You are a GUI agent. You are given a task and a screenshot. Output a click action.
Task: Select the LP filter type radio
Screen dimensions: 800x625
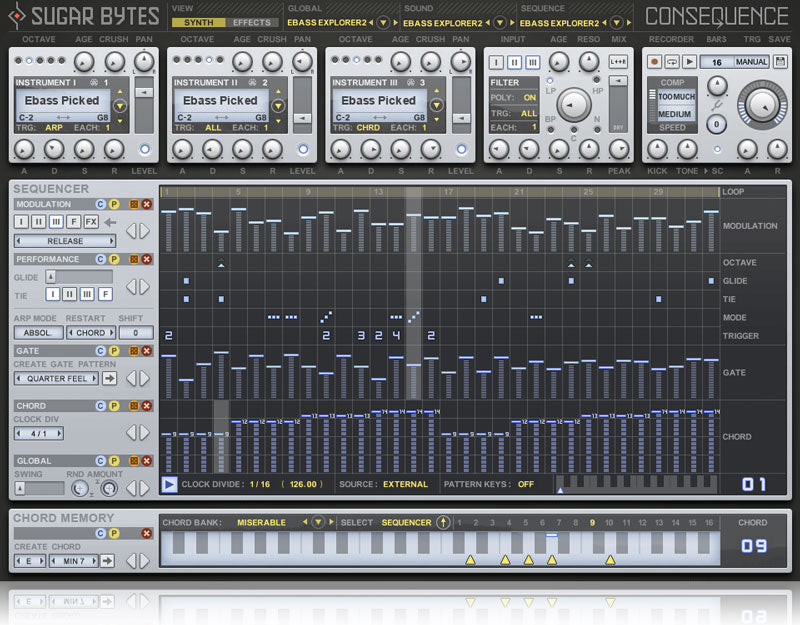549,81
